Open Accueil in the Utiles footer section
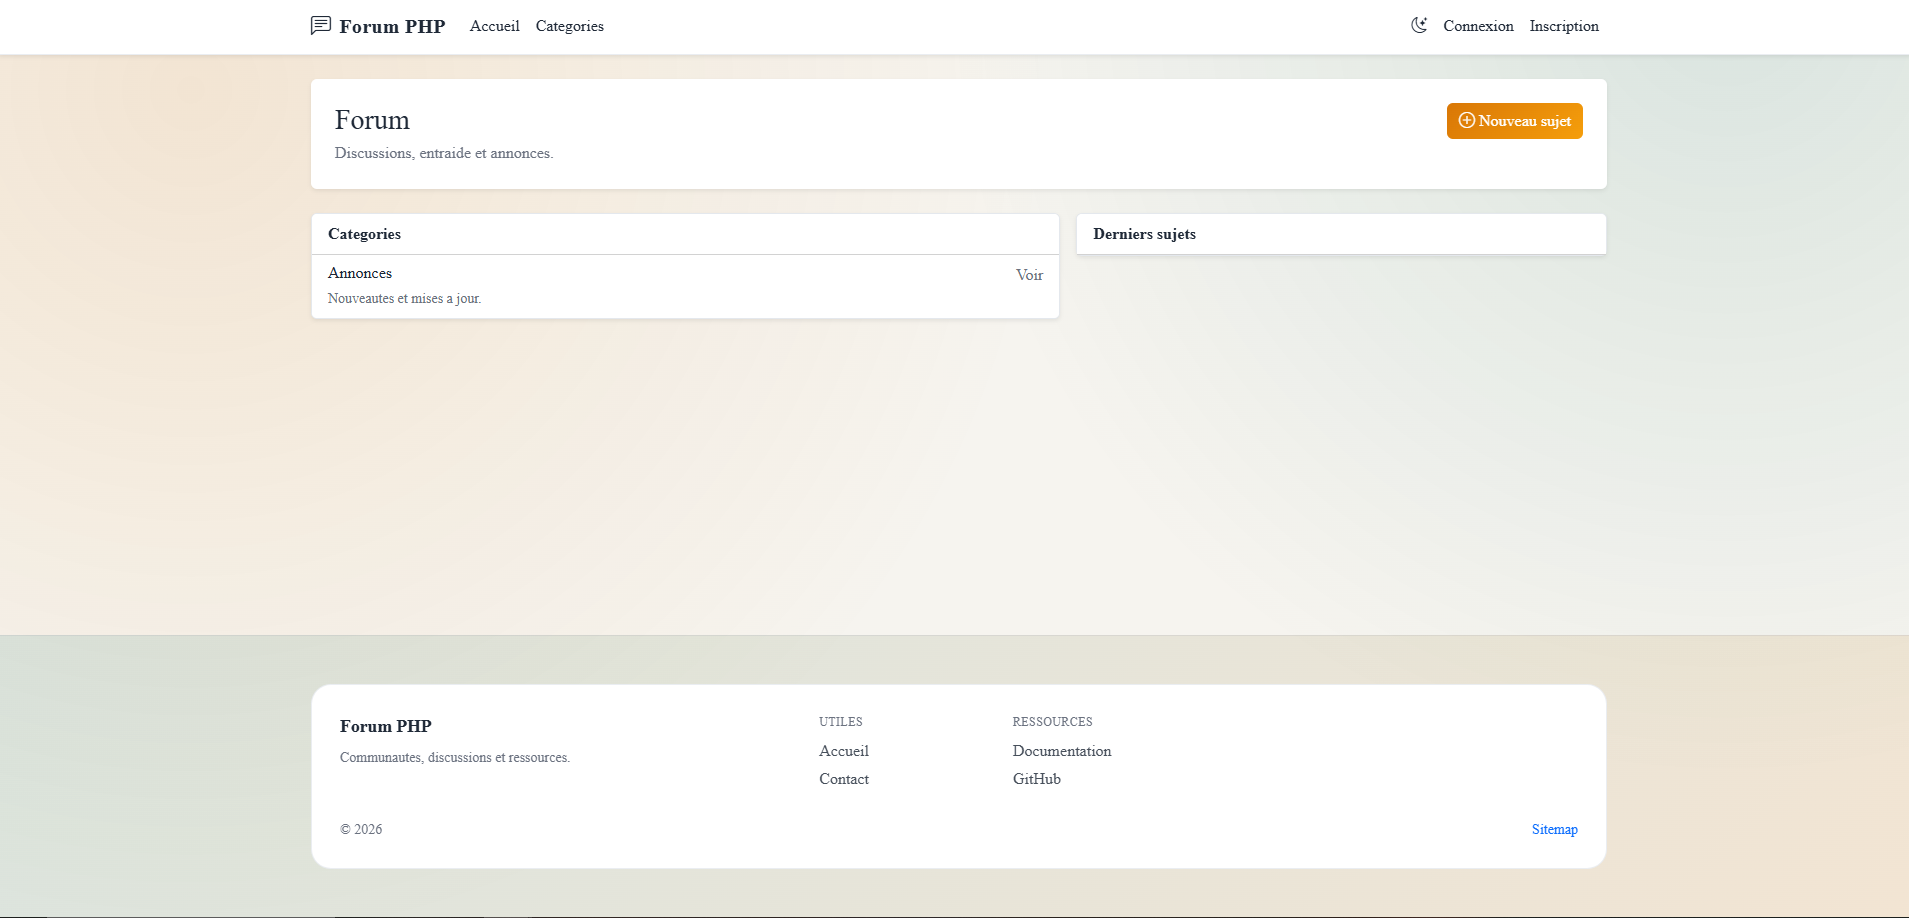This screenshot has height=918, width=1909. (x=843, y=751)
